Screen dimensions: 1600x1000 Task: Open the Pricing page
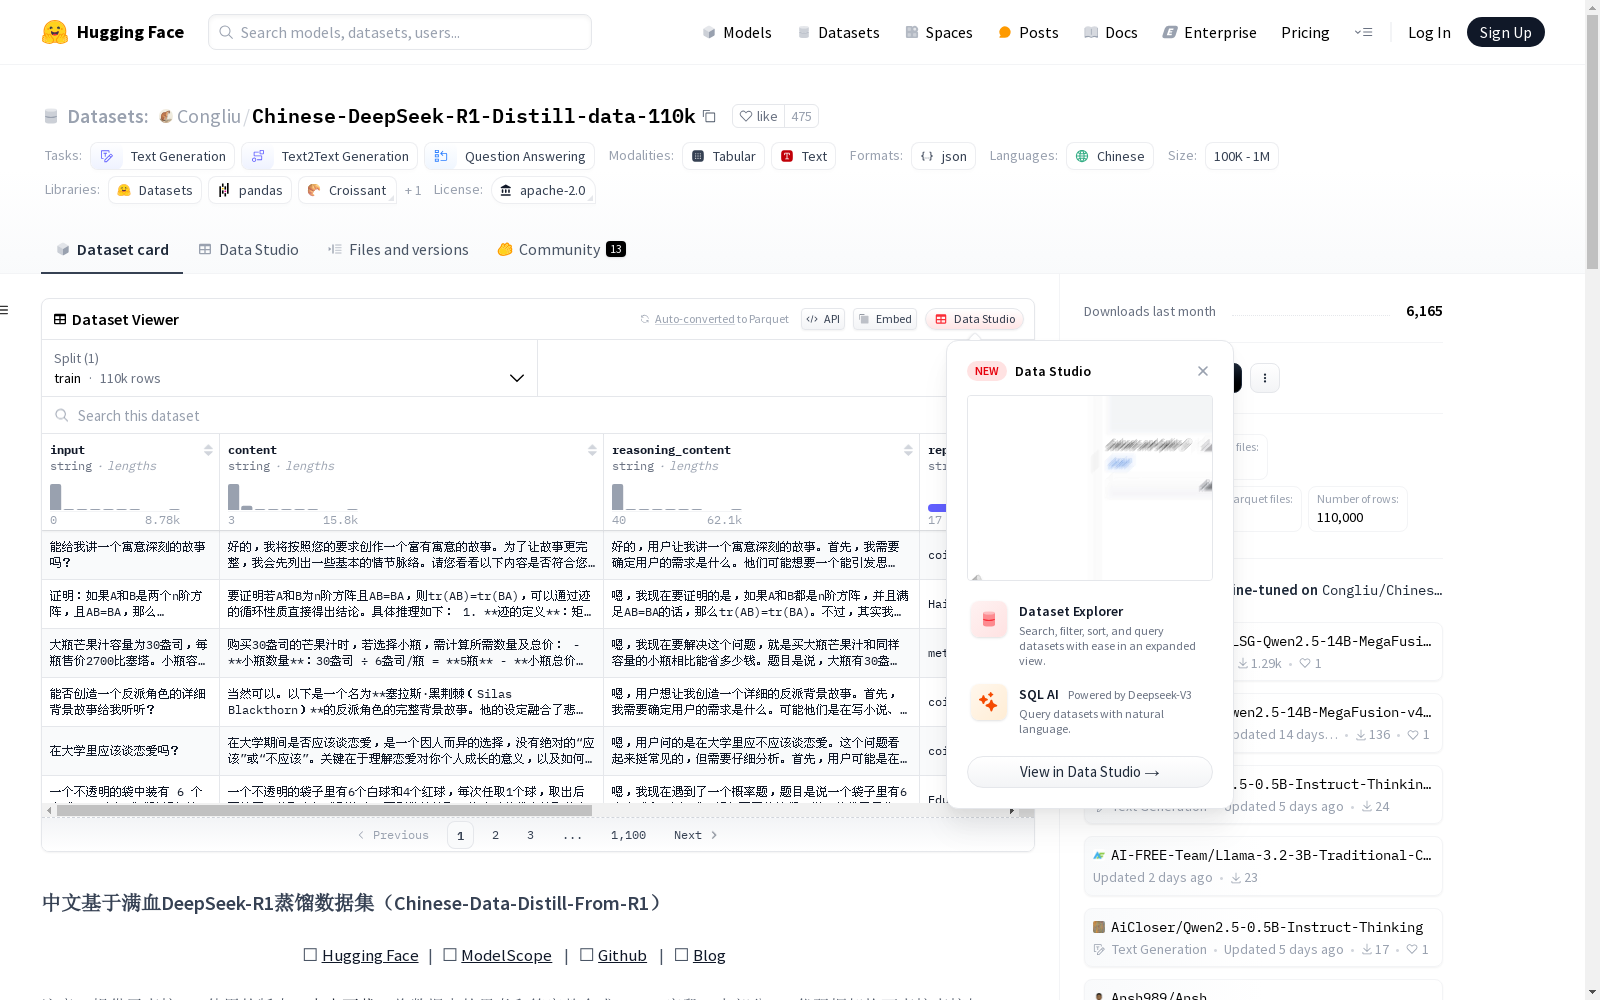point(1305,32)
